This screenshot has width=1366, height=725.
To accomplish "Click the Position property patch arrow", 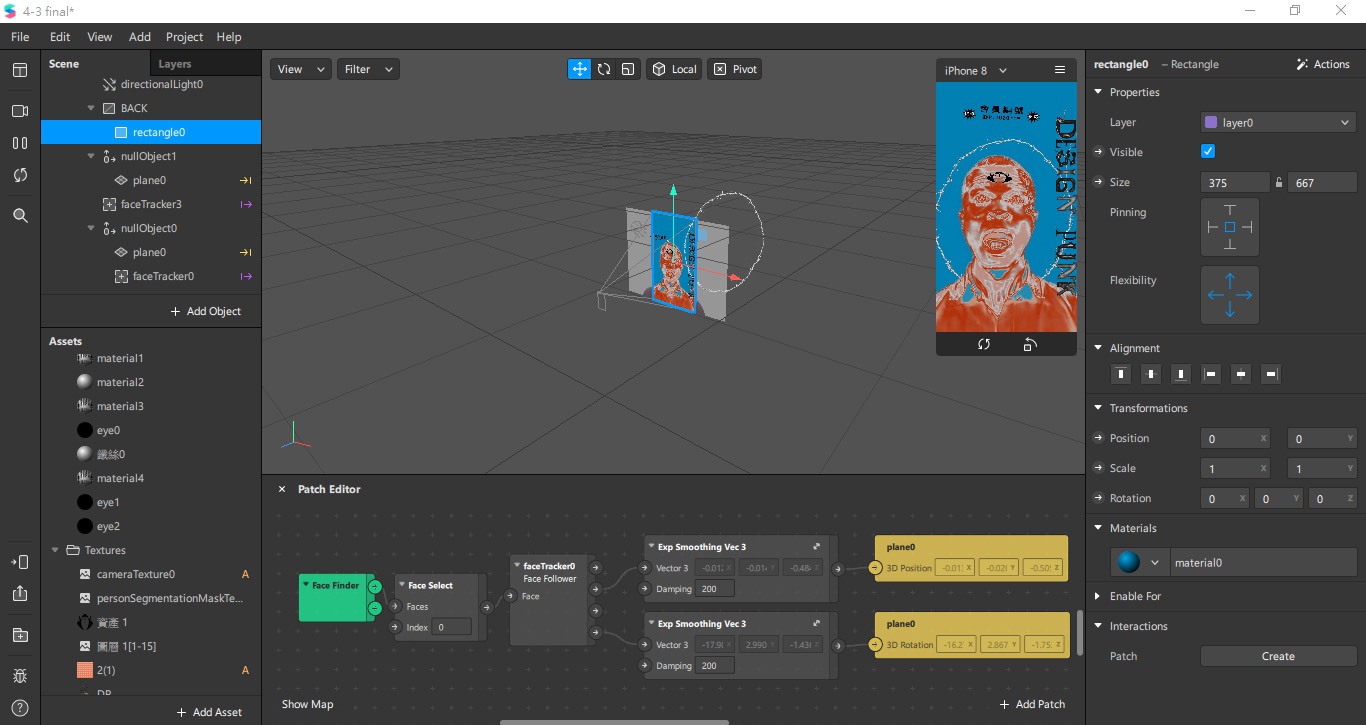I will coord(1099,438).
